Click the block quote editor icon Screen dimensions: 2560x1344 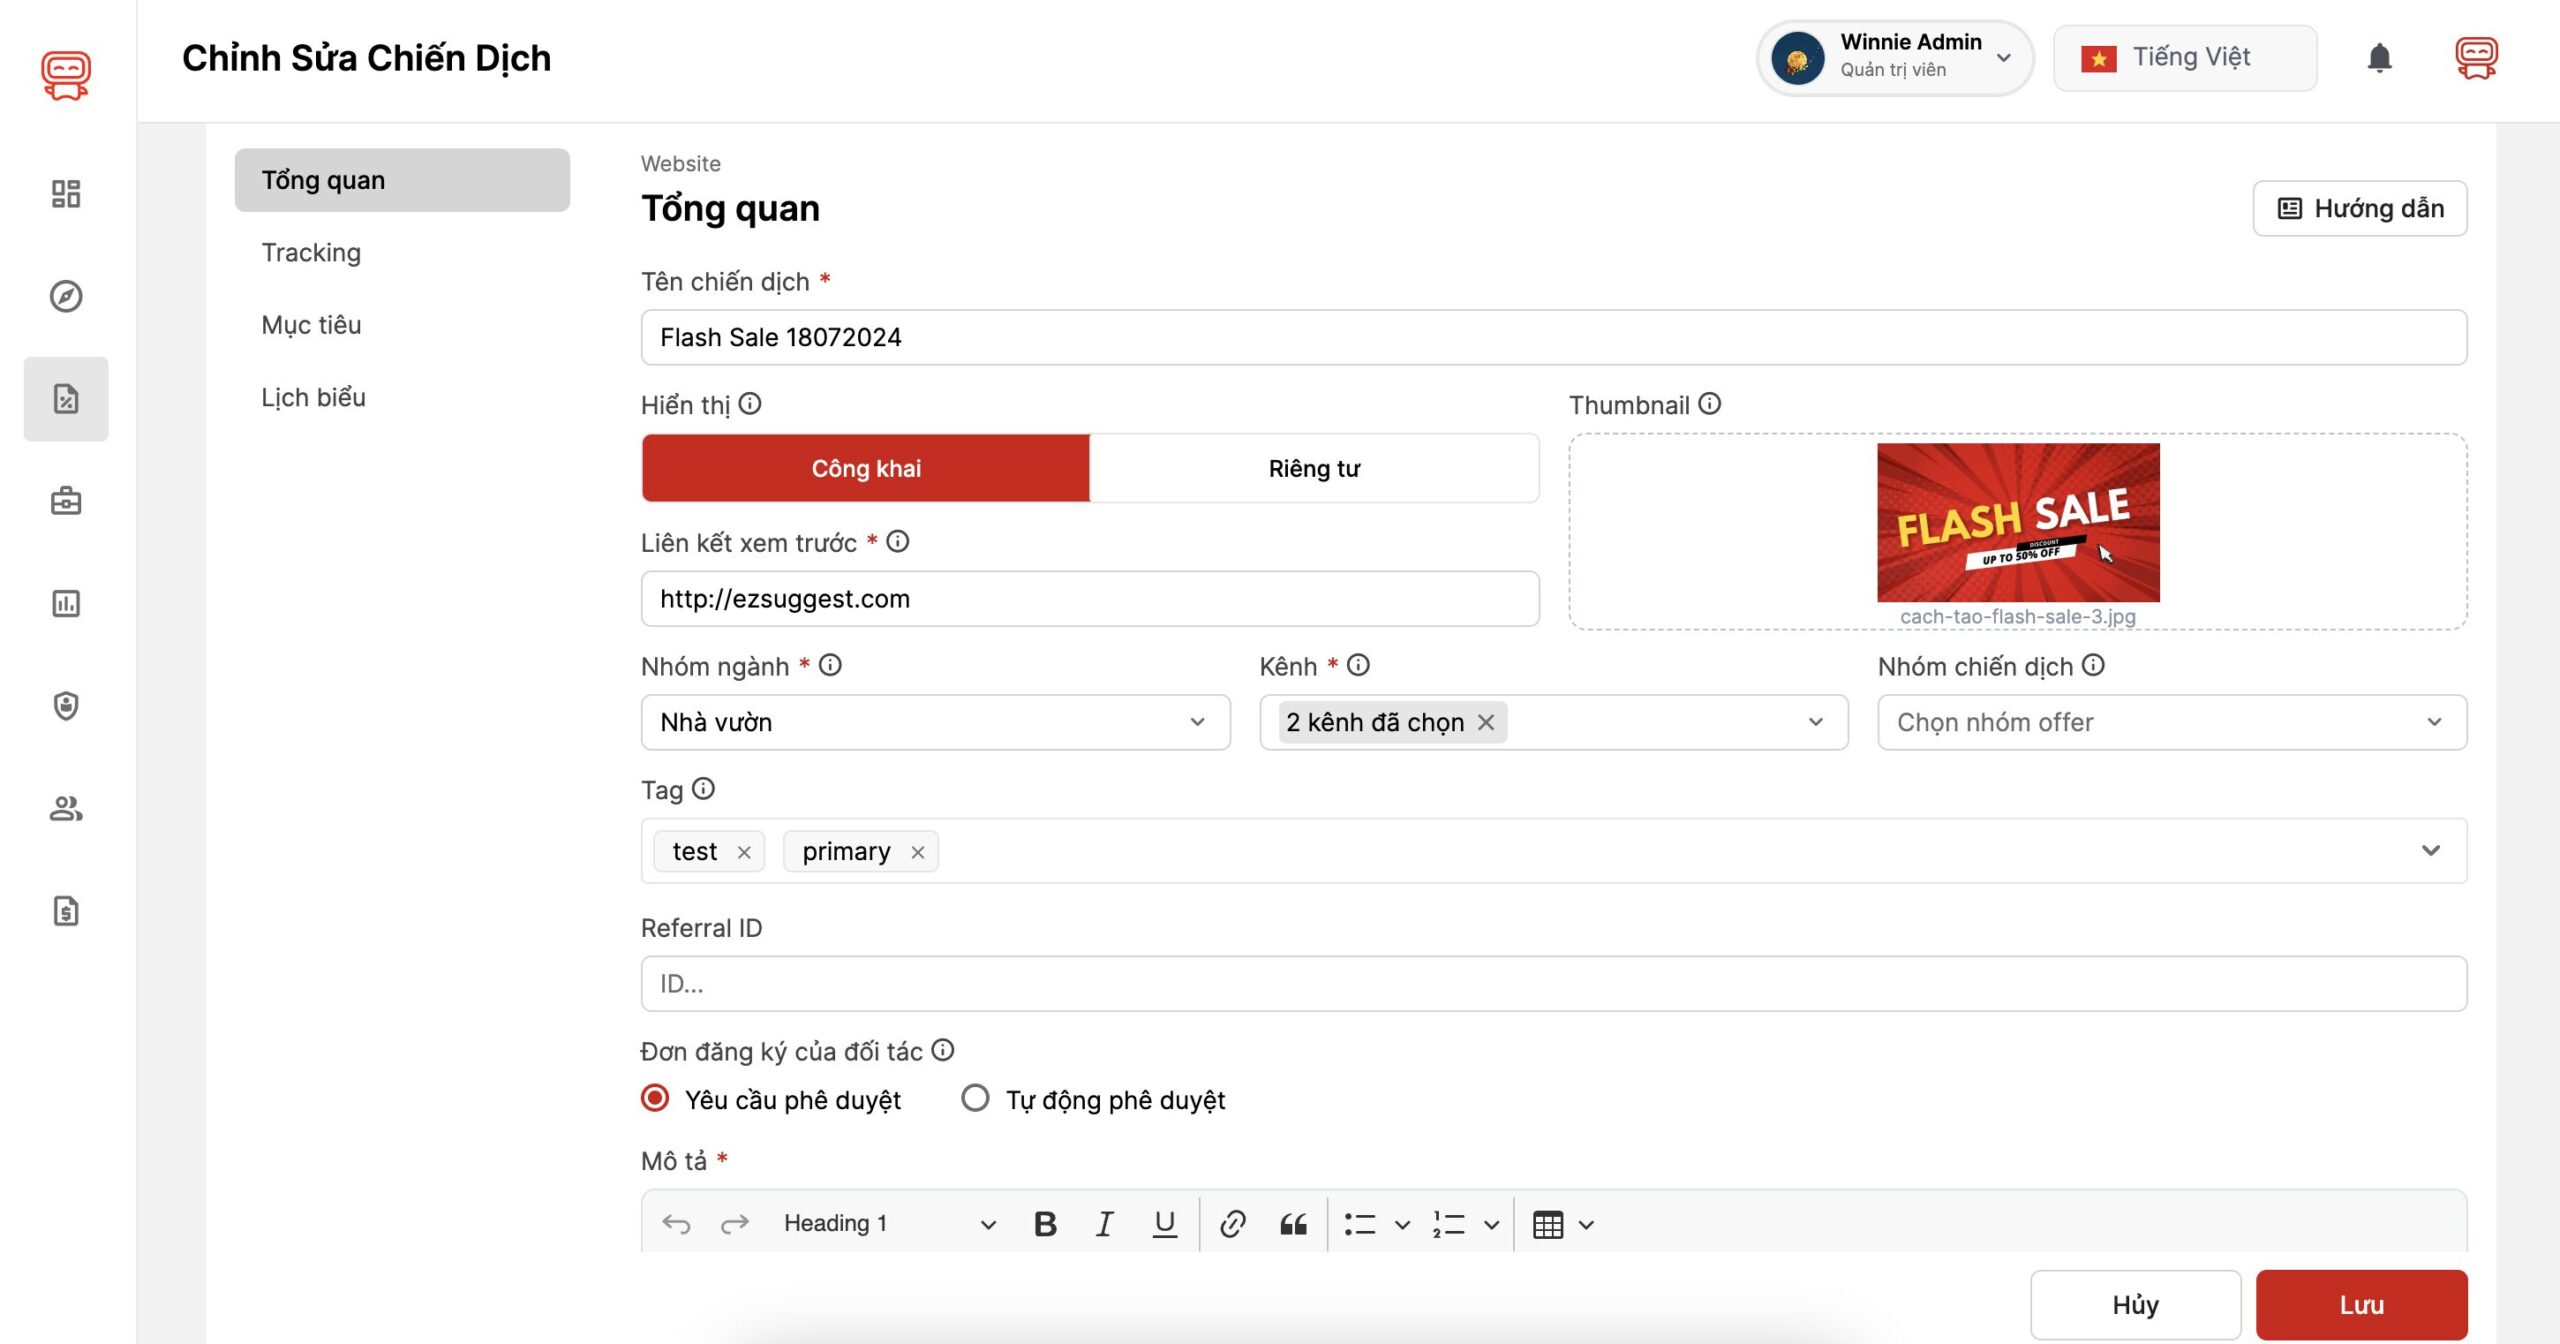coord(1293,1223)
